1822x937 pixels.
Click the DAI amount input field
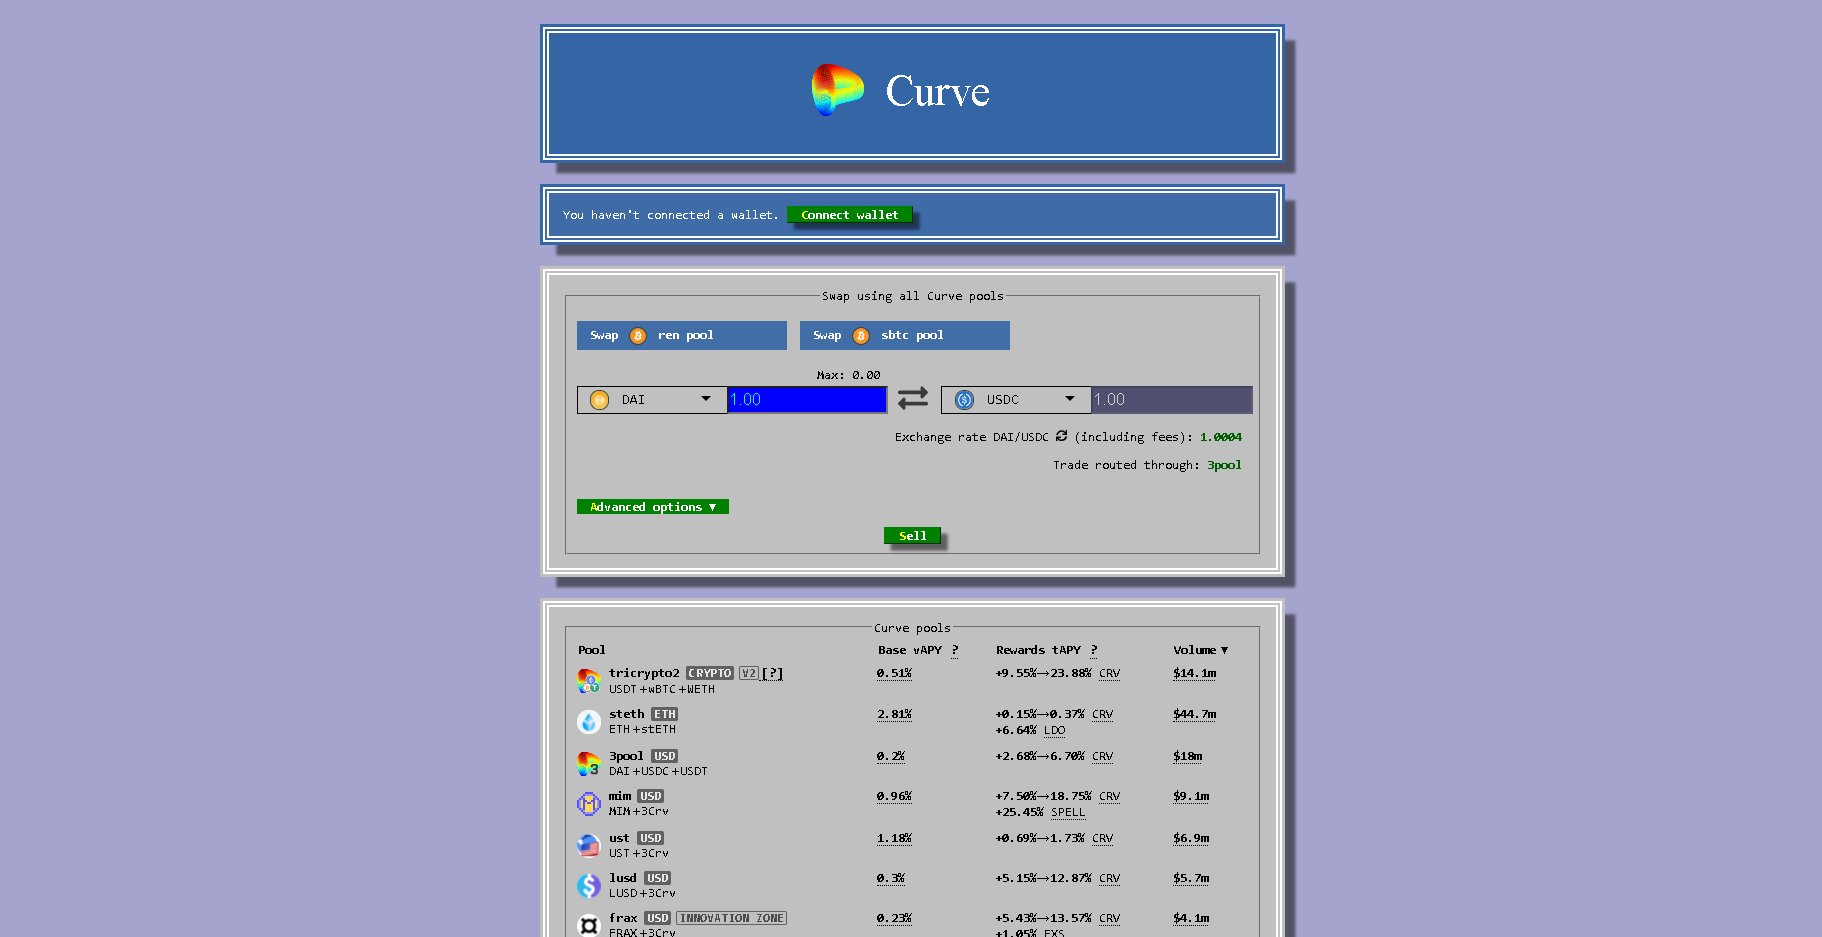807,400
